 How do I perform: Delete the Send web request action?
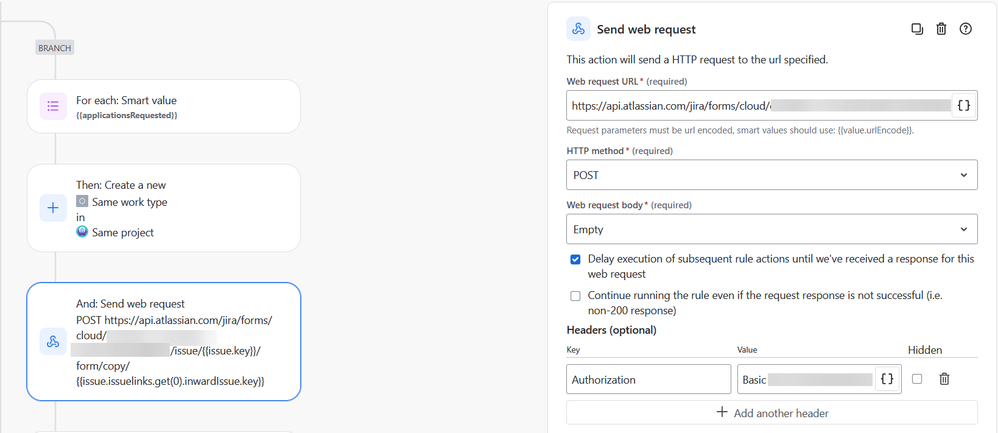(941, 29)
